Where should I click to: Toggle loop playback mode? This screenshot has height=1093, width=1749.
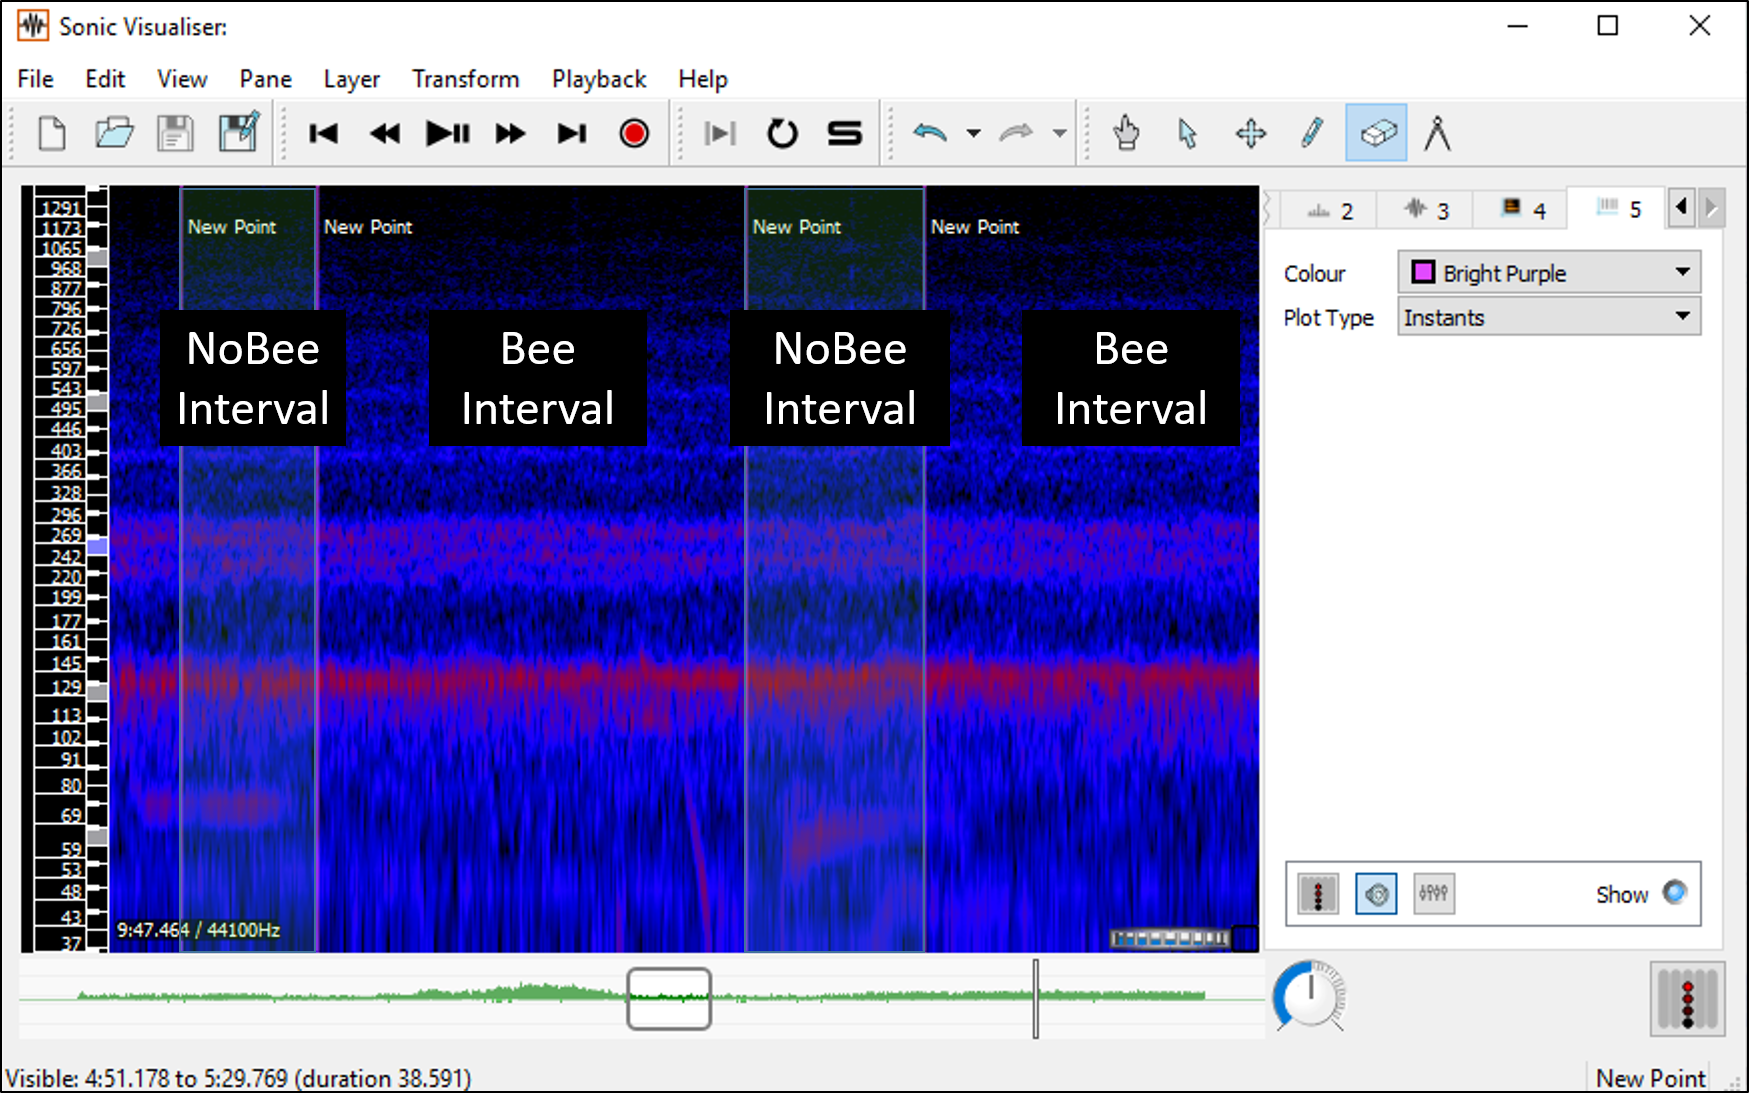pyautogui.click(x=782, y=133)
